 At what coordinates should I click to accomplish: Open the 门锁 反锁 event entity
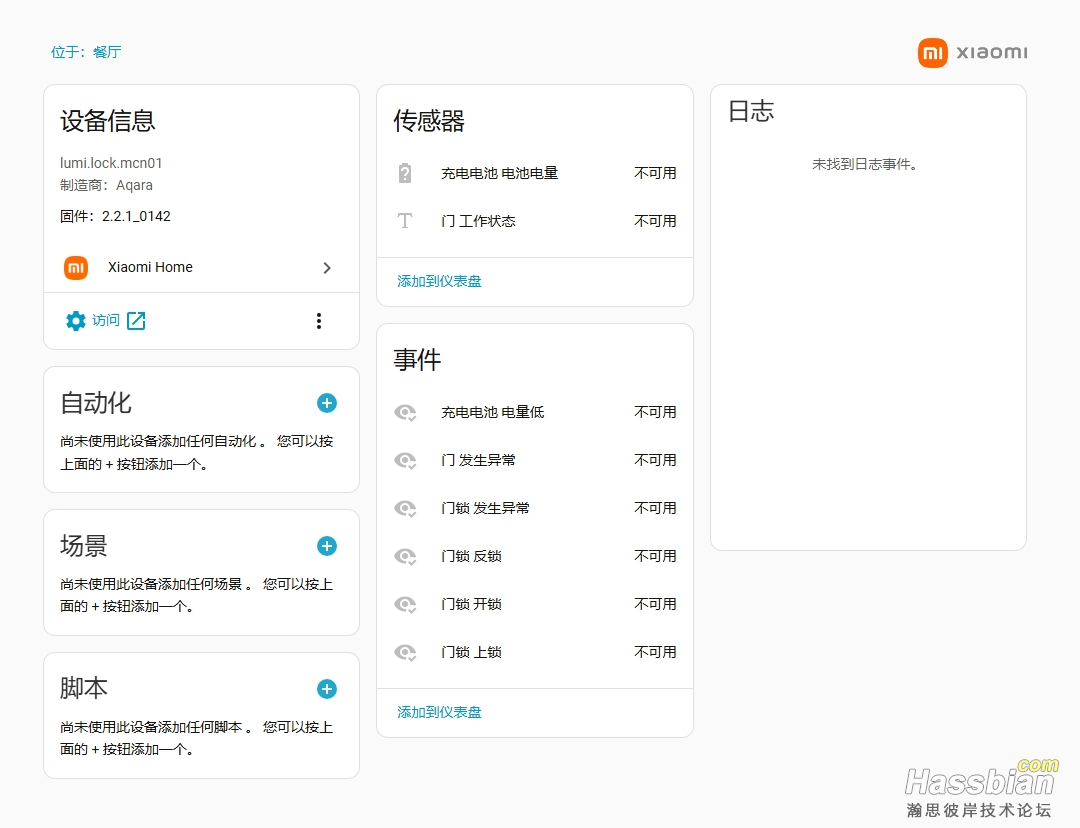click(x=534, y=556)
